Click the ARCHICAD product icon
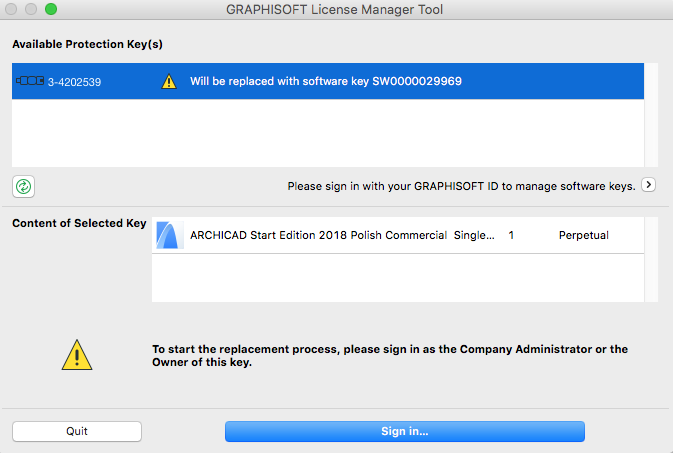 [169, 236]
